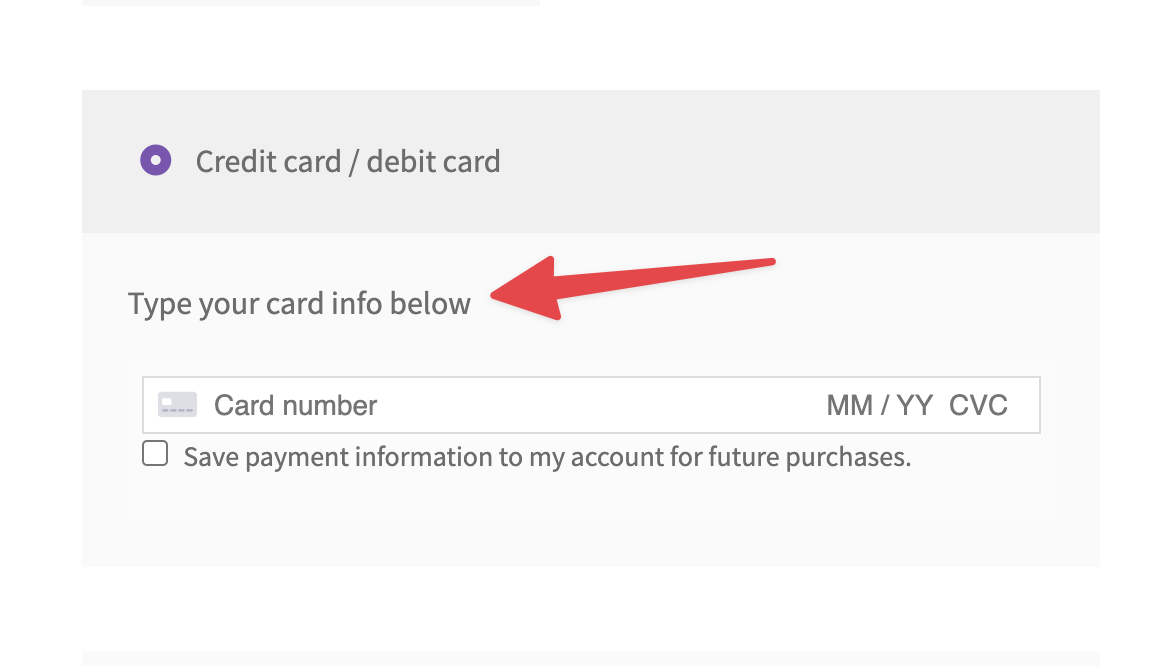Click the "Save payment information to my account" label

point(546,458)
